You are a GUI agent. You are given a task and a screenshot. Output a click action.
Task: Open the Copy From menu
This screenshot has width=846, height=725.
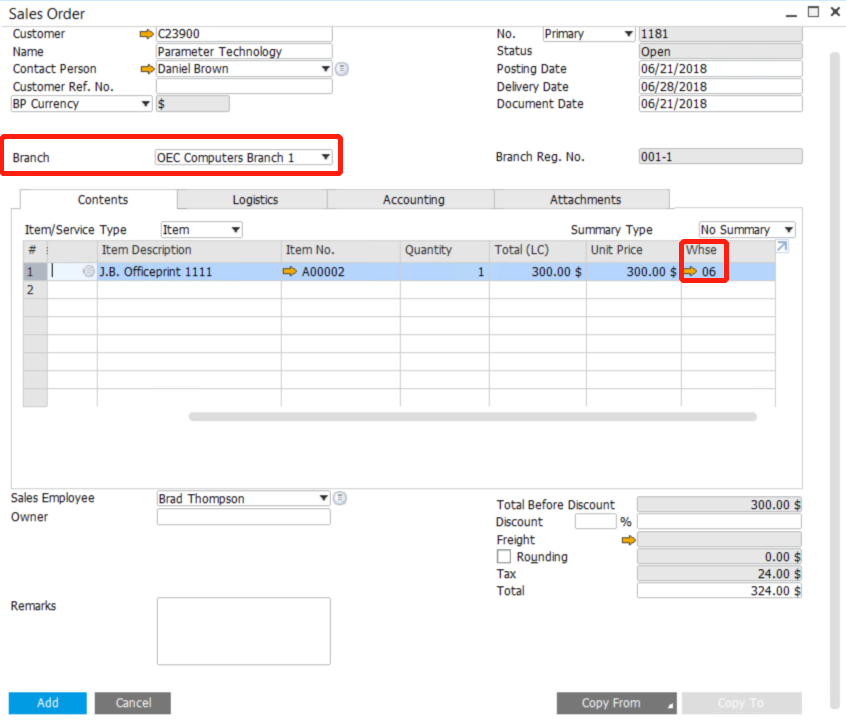tap(616, 702)
